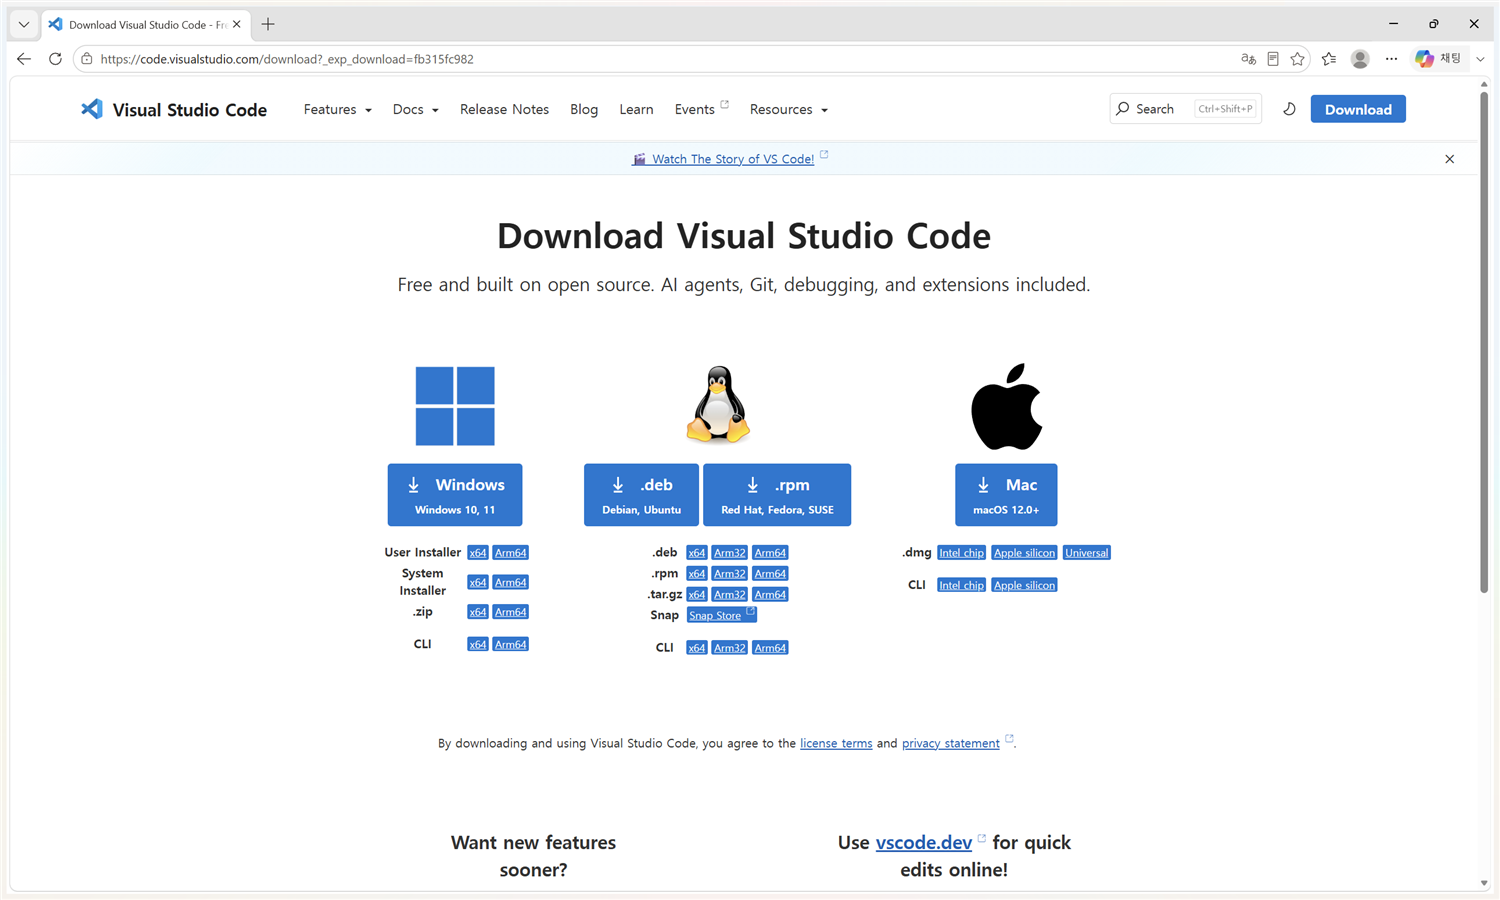Viewport: 1500px width, 900px height.
Task: Open the Release Notes page
Action: (x=504, y=109)
